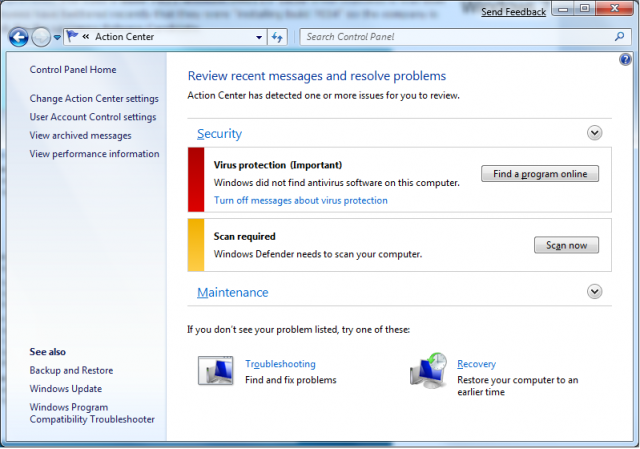The width and height of the screenshot is (640, 449).
Task: Open the recent pages dropdown arrow
Action: pyautogui.click(x=57, y=38)
